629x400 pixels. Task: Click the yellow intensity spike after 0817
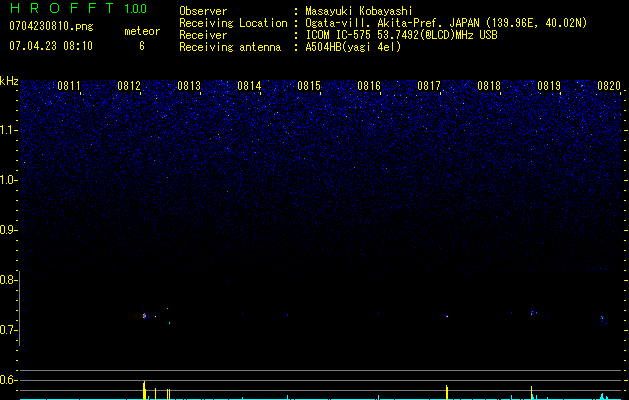pos(446,392)
